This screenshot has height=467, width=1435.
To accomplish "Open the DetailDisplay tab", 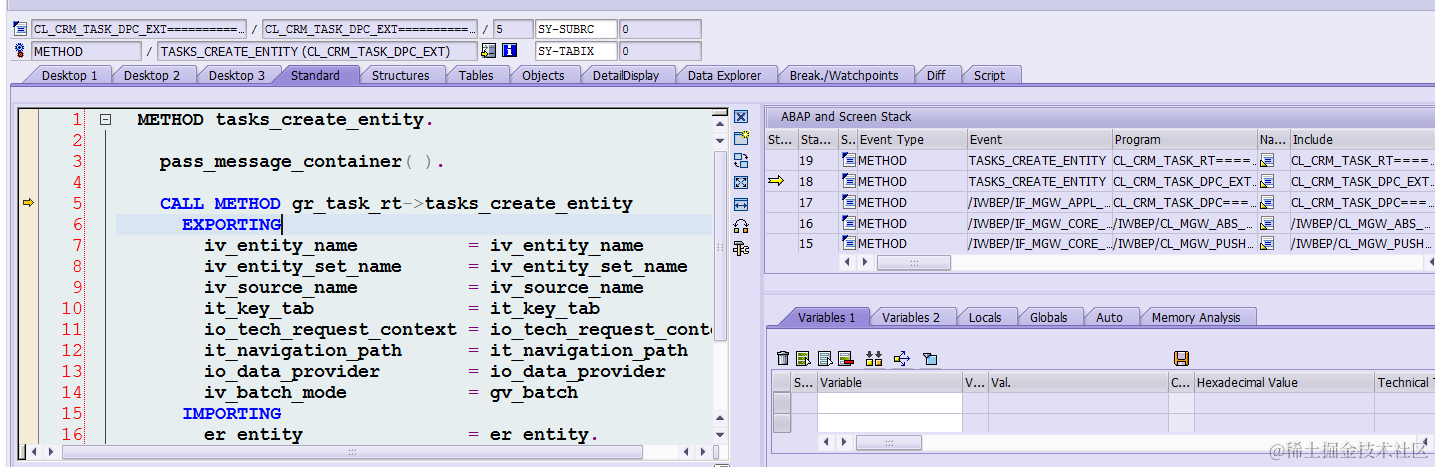I will coord(625,75).
